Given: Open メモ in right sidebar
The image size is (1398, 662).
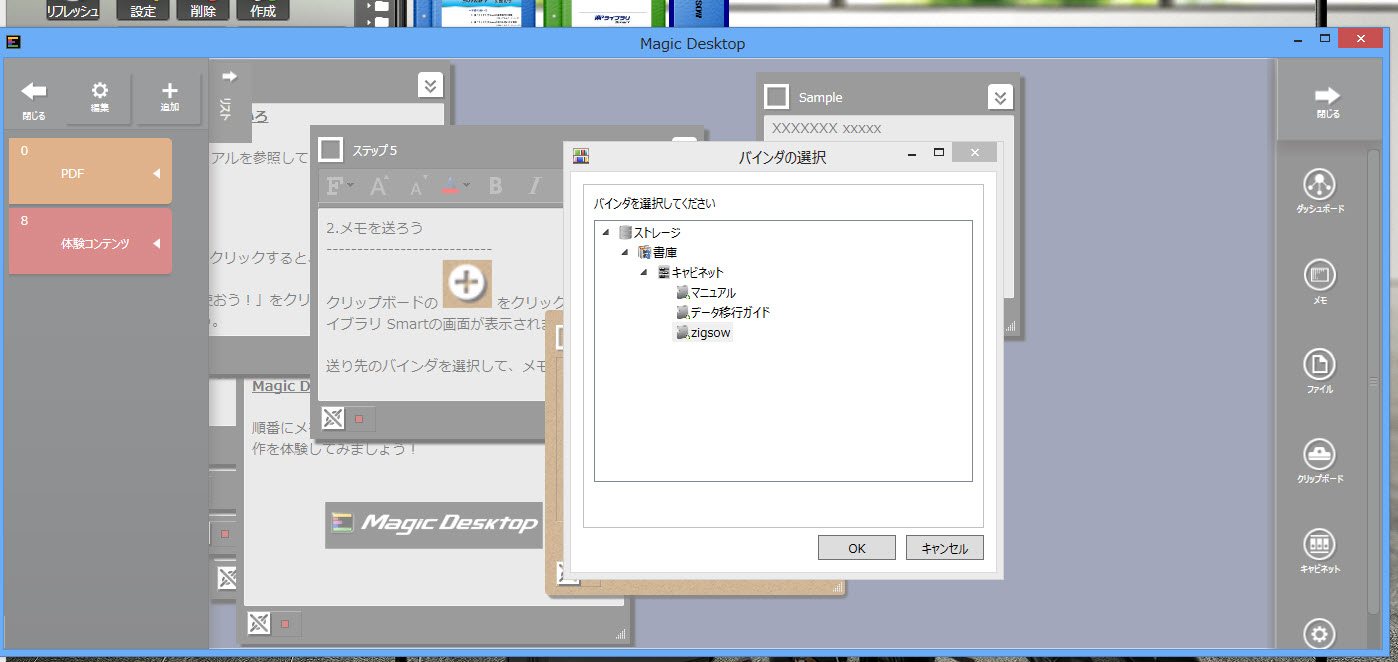Looking at the screenshot, I should click(1320, 282).
